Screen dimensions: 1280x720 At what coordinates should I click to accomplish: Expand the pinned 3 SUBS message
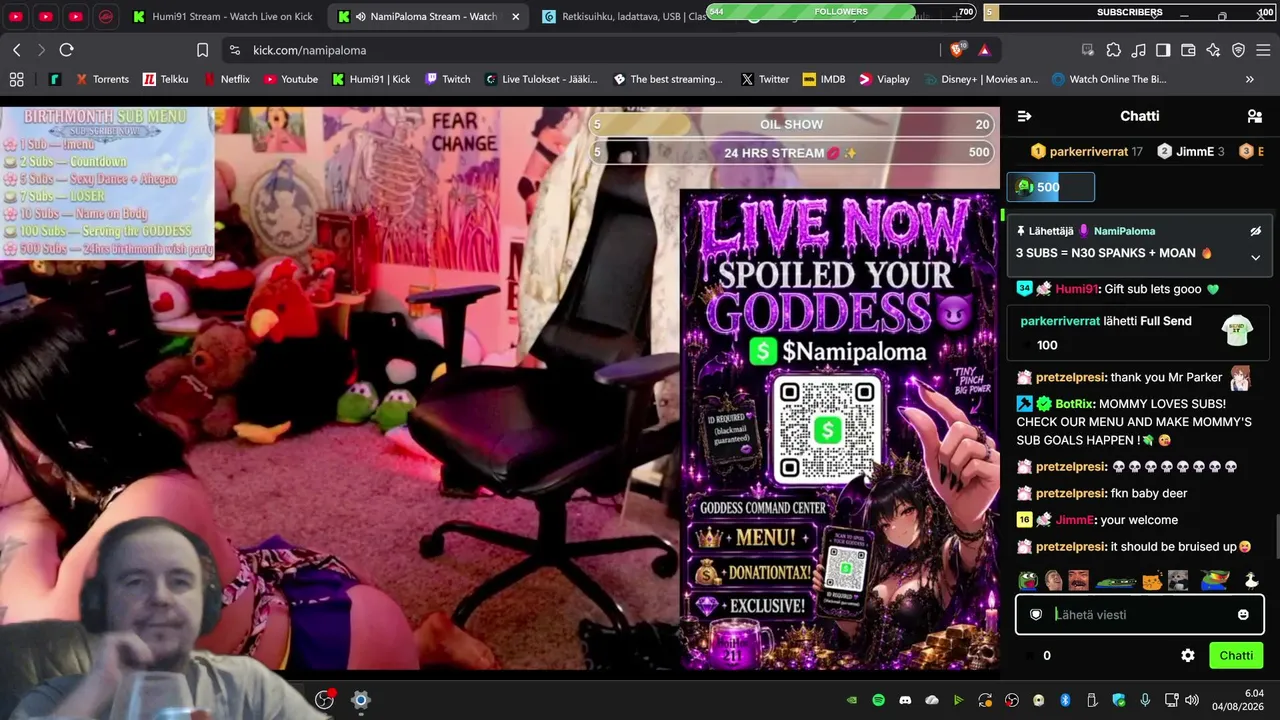point(1256,257)
